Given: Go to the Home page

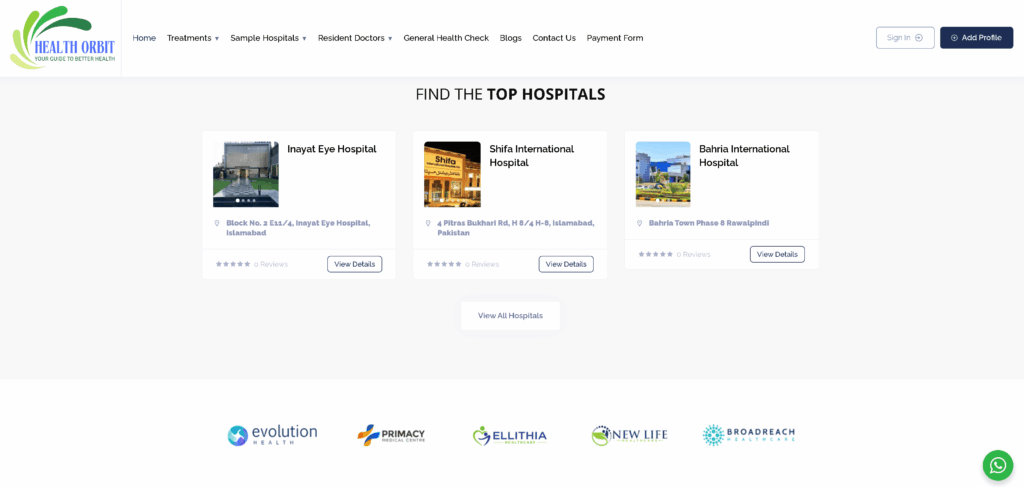Looking at the screenshot, I should pos(144,38).
